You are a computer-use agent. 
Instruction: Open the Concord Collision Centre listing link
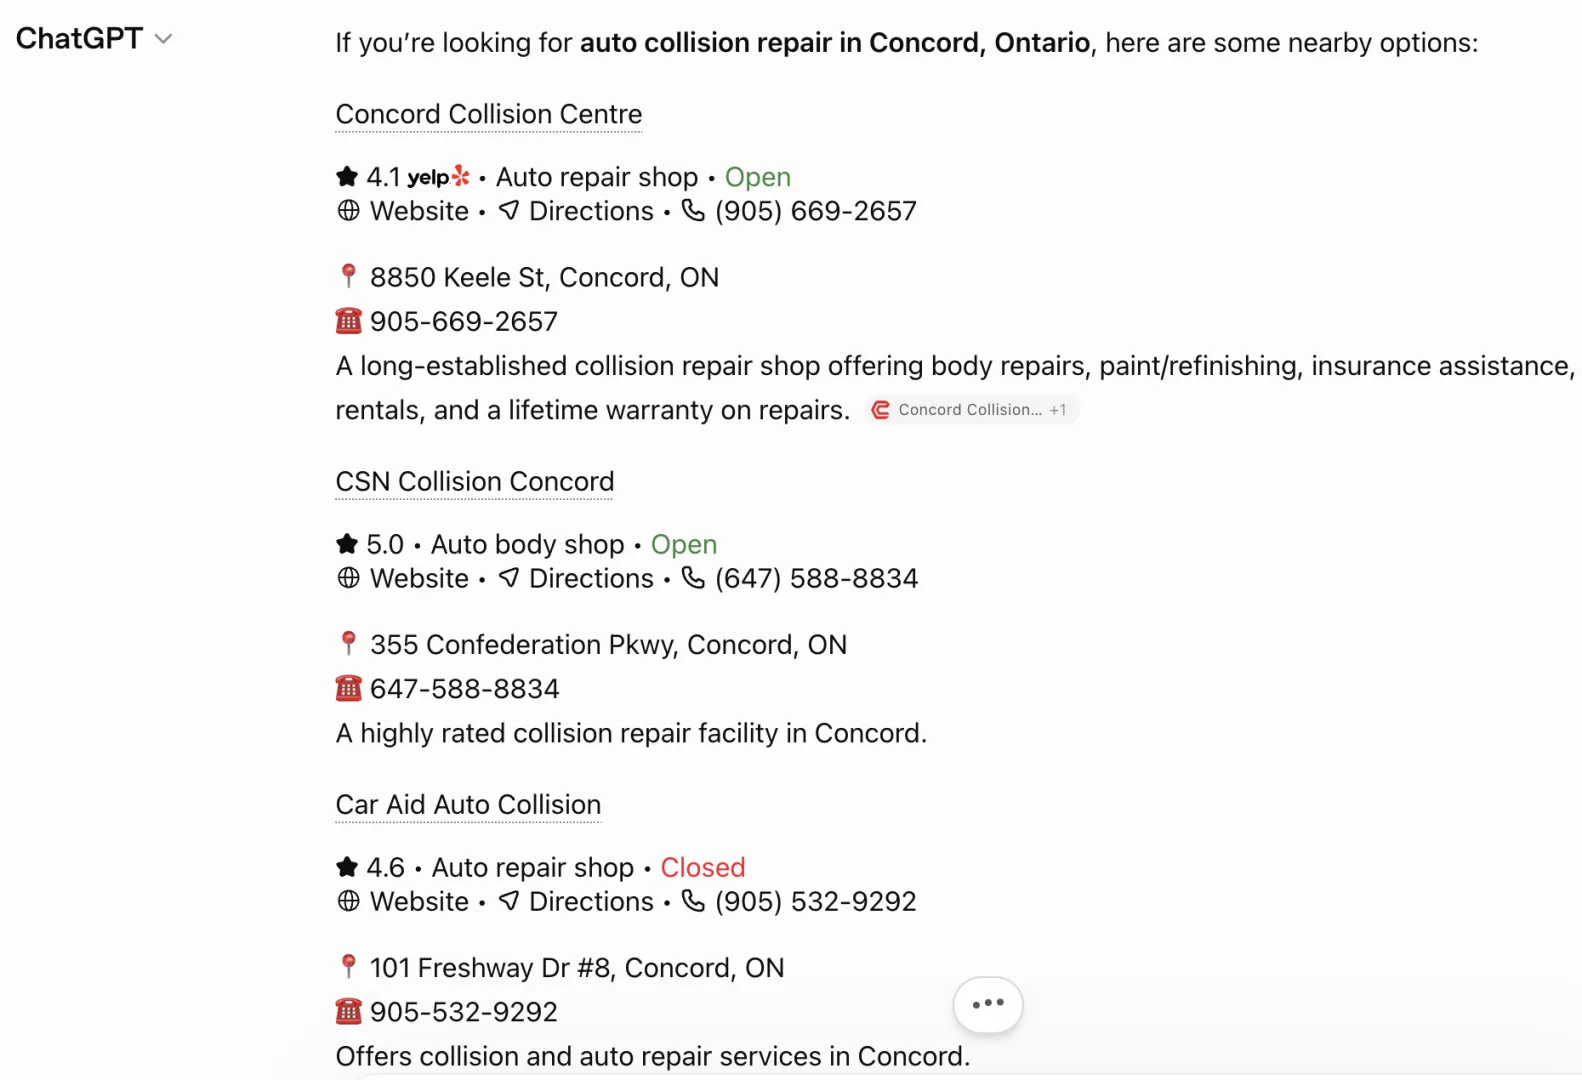[x=489, y=114]
